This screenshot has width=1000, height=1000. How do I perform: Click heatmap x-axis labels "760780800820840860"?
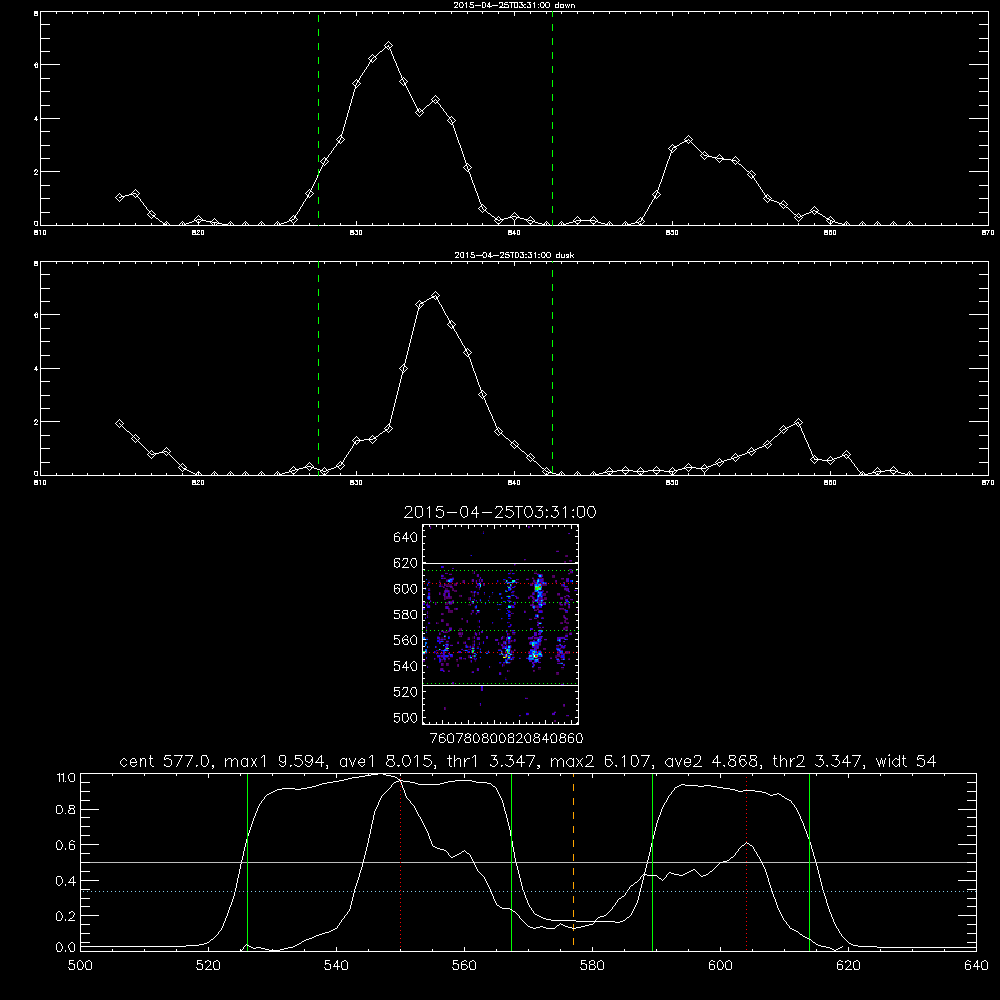(x=506, y=738)
